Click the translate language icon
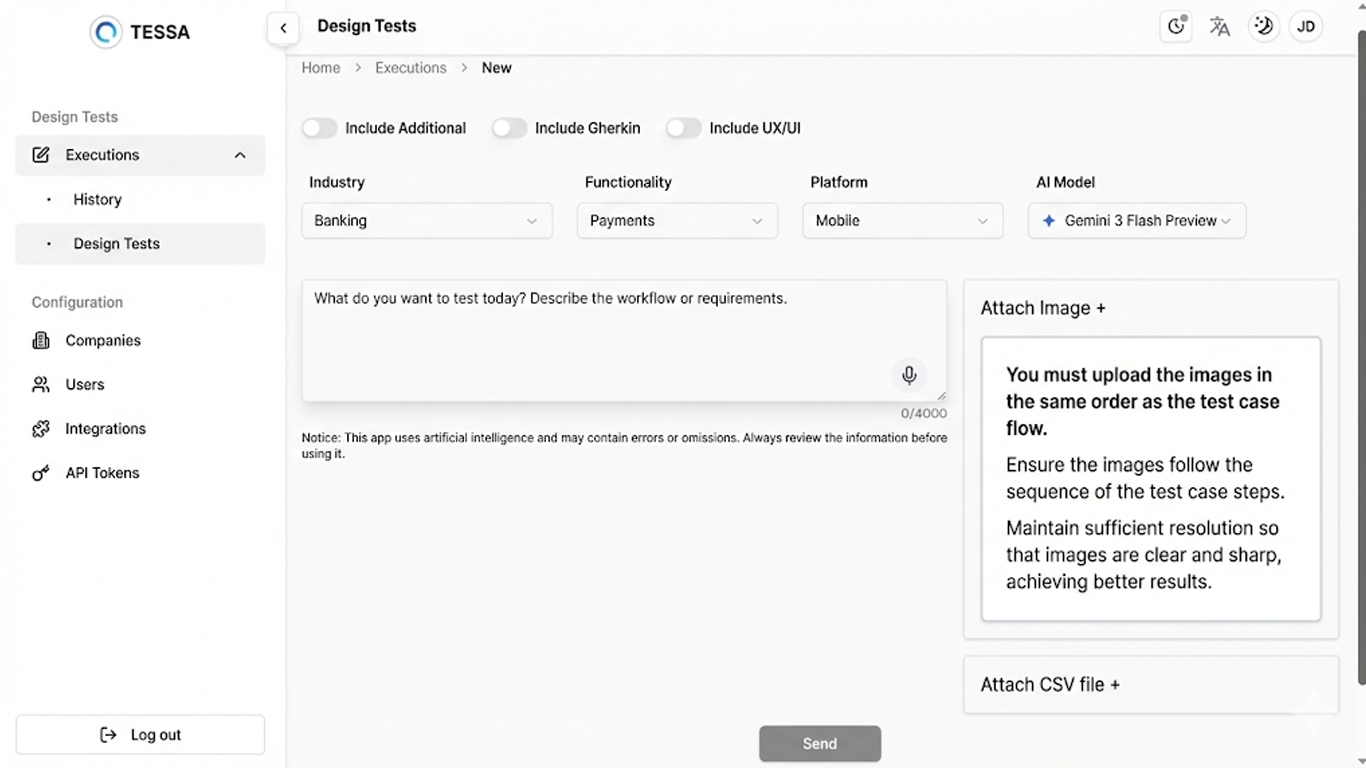The height and width of the screenshot is (768, 1366). point(1219,27)
